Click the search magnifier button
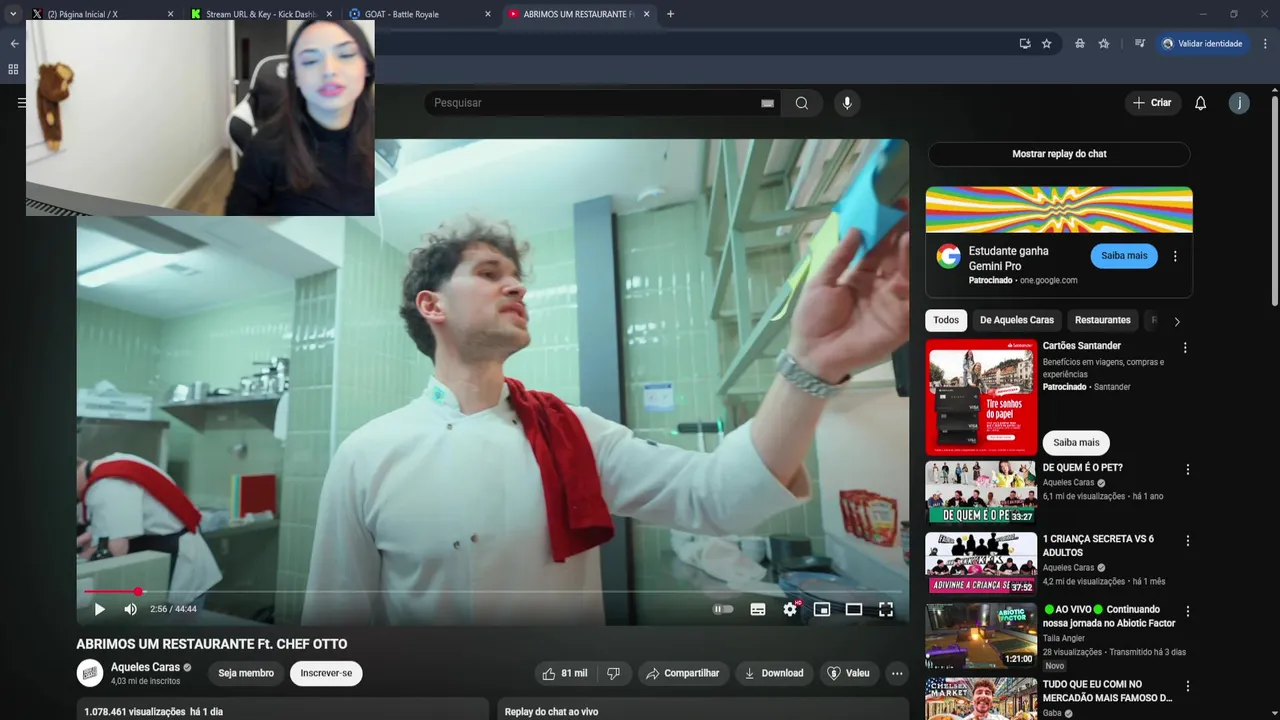 tap(802, 103)
